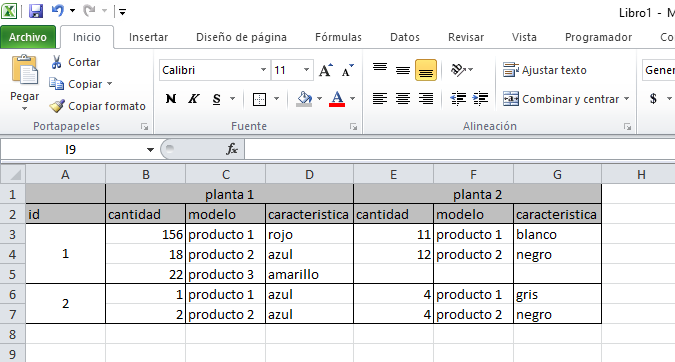The width and height of the screenshot is (675, 362).
Task: Switch to the Fórmulas tab
Action: (x=338, y=37)
